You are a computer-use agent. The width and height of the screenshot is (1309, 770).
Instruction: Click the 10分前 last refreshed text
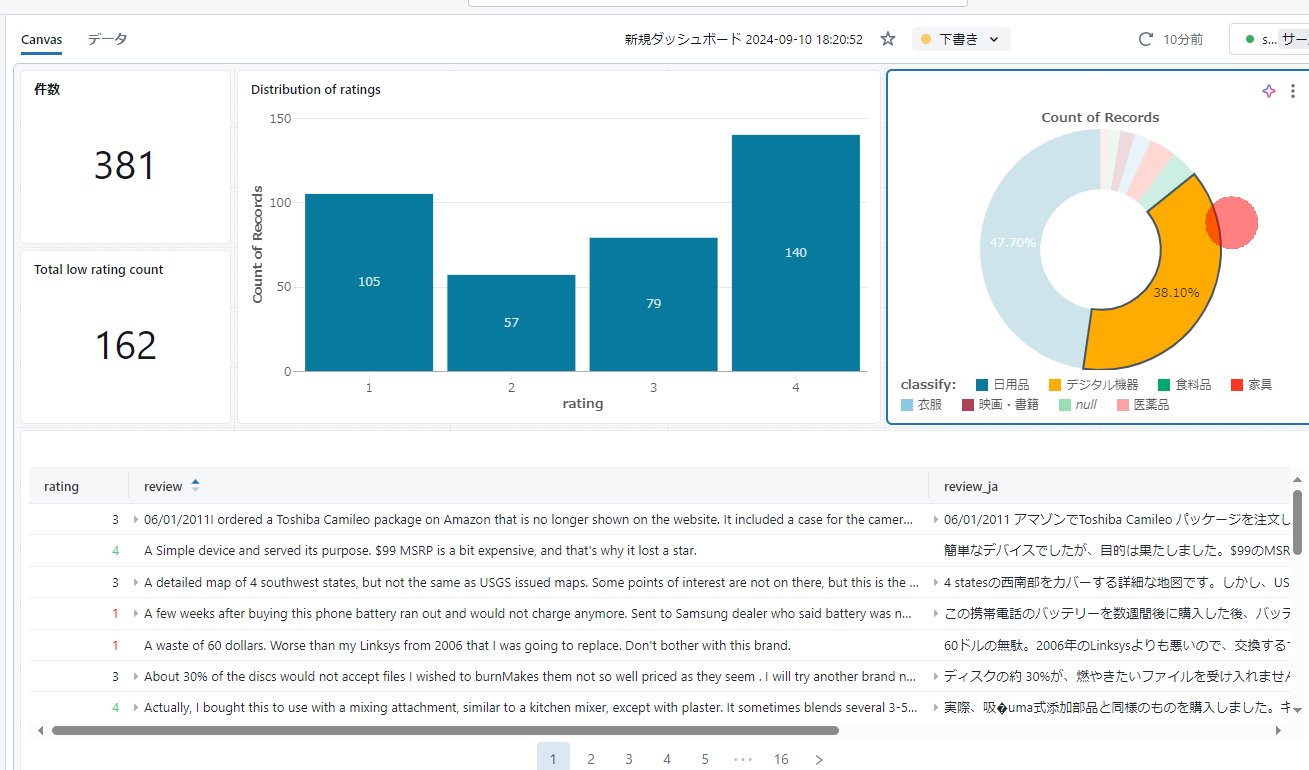point(1183,39)
